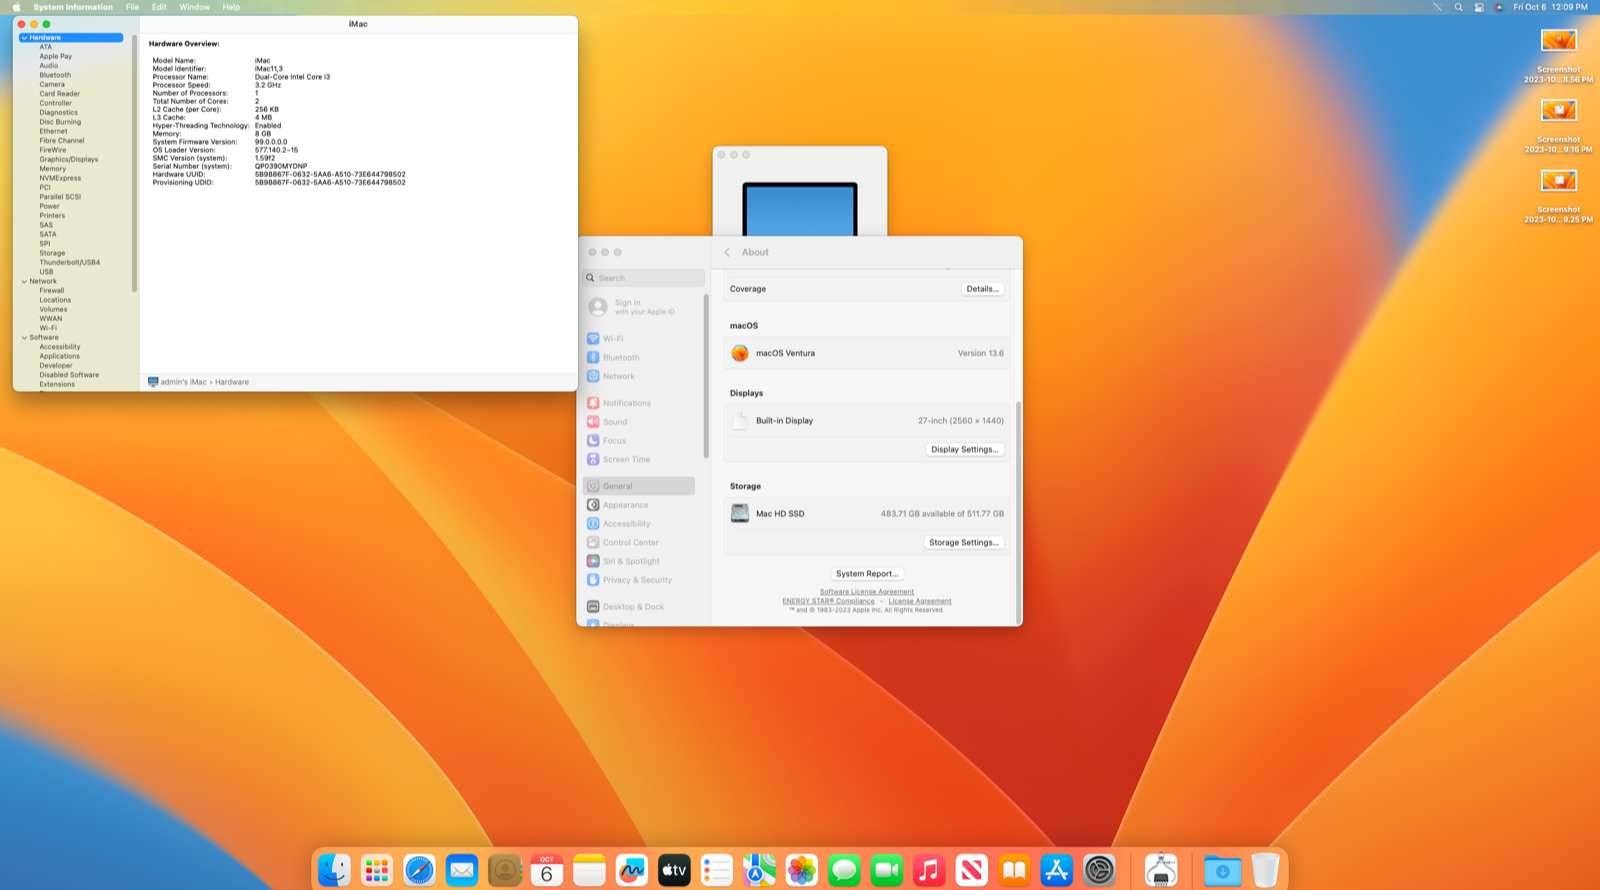The height and width of the screenshot is (890, 1600).
Task: Launch FaceTime from the Dock
Action: click(x=887, y=870)
